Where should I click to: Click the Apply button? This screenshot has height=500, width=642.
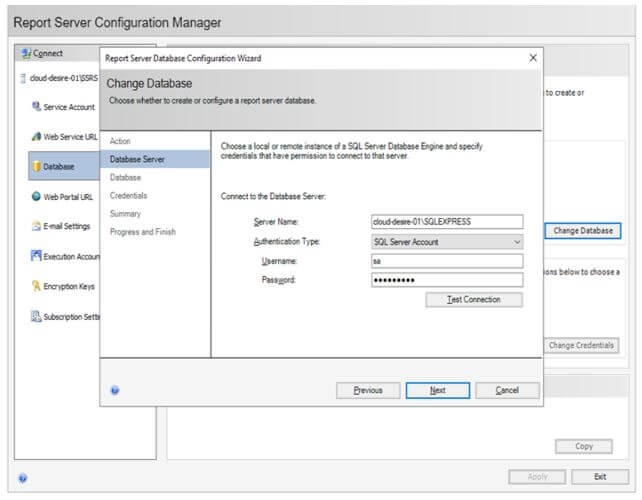tap(537, 477)
